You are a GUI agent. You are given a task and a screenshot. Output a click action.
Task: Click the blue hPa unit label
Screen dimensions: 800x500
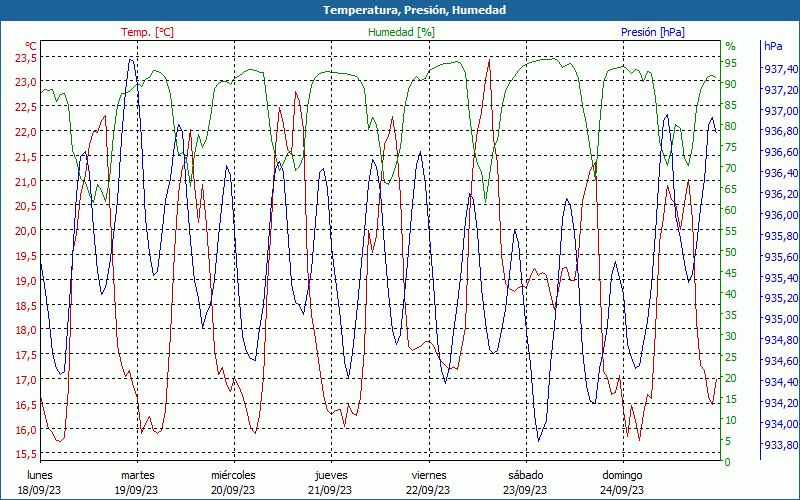coord(773,46)
